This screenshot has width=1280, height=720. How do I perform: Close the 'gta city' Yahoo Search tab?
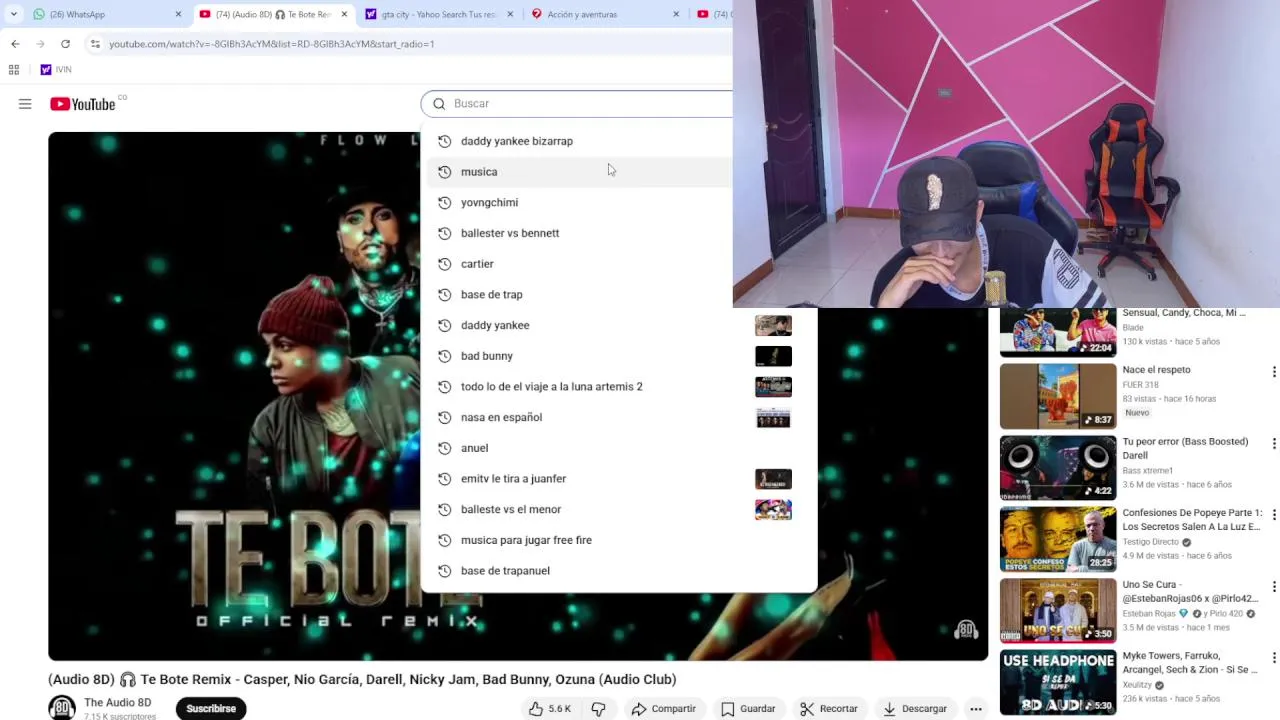(510, 14)
